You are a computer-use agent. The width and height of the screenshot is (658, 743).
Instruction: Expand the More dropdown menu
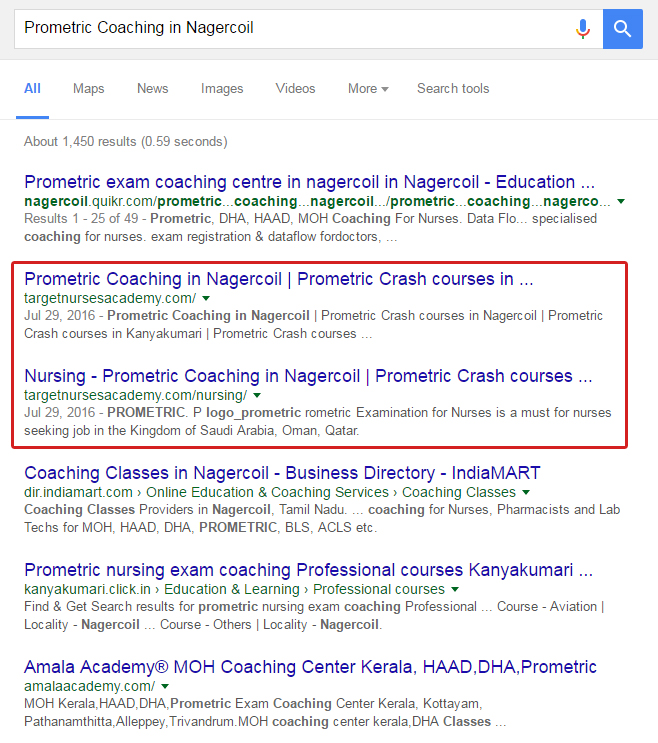click(368, 89)
